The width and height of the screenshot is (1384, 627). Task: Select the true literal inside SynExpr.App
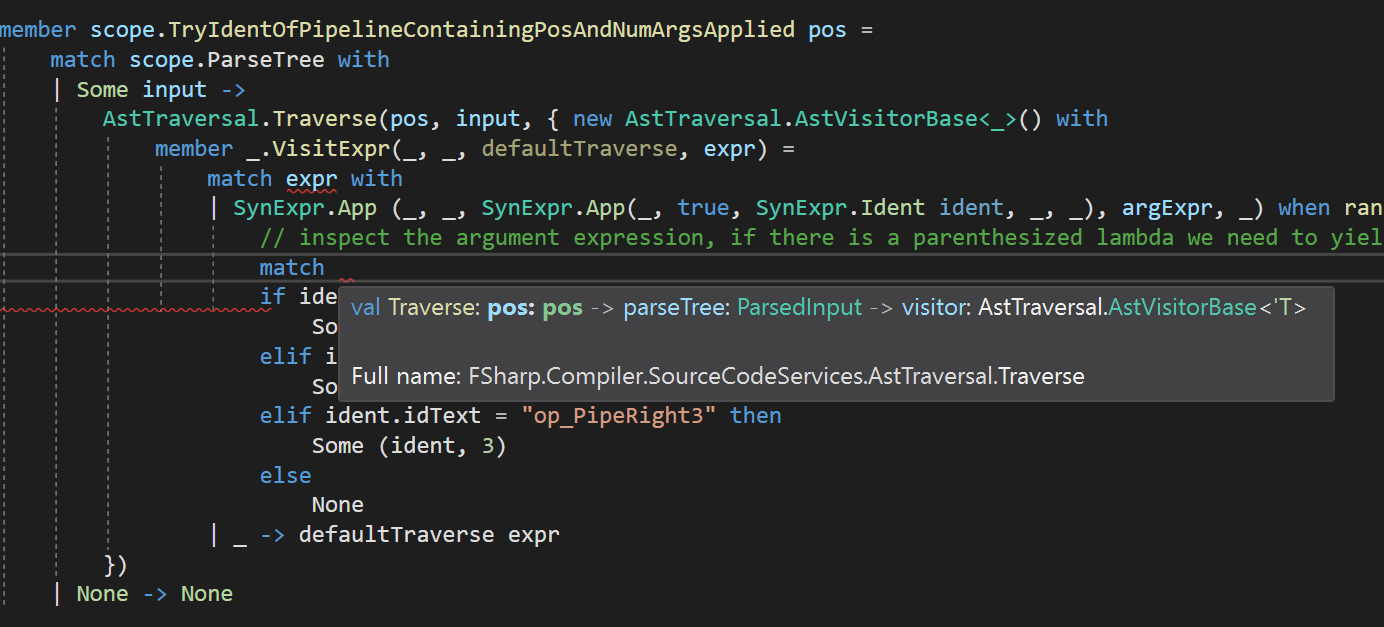pos(703,207)
